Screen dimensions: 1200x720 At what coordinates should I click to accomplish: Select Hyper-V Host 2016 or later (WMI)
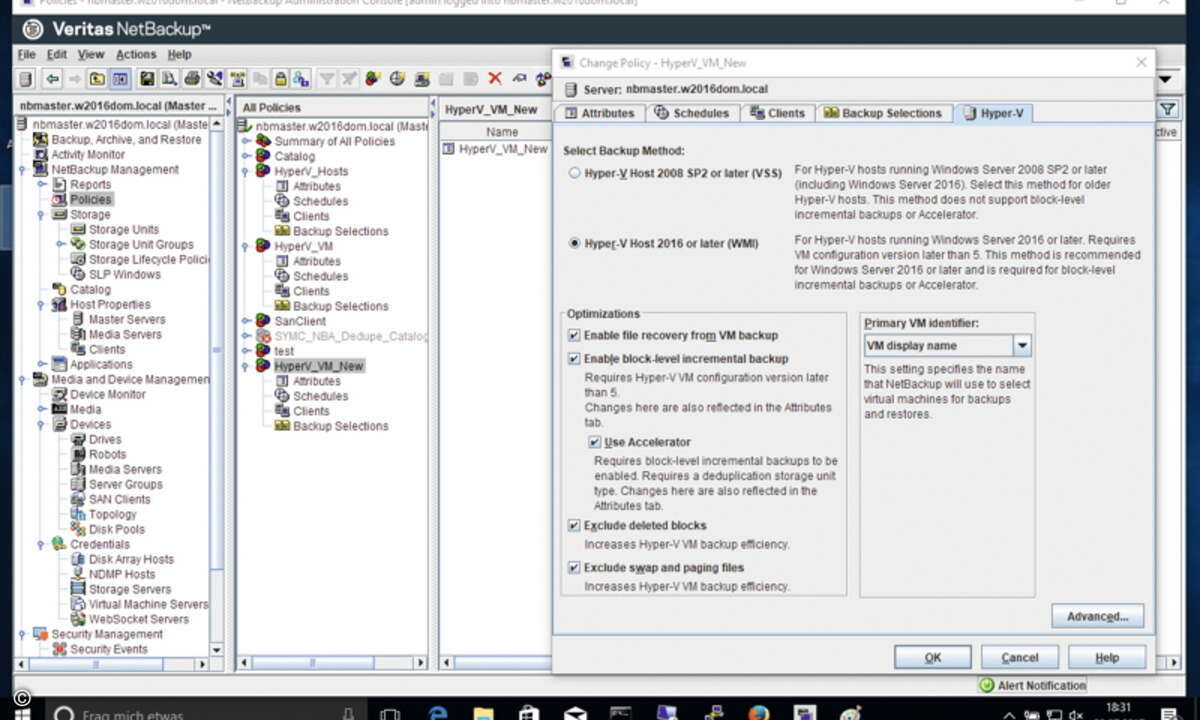[574, 242]
